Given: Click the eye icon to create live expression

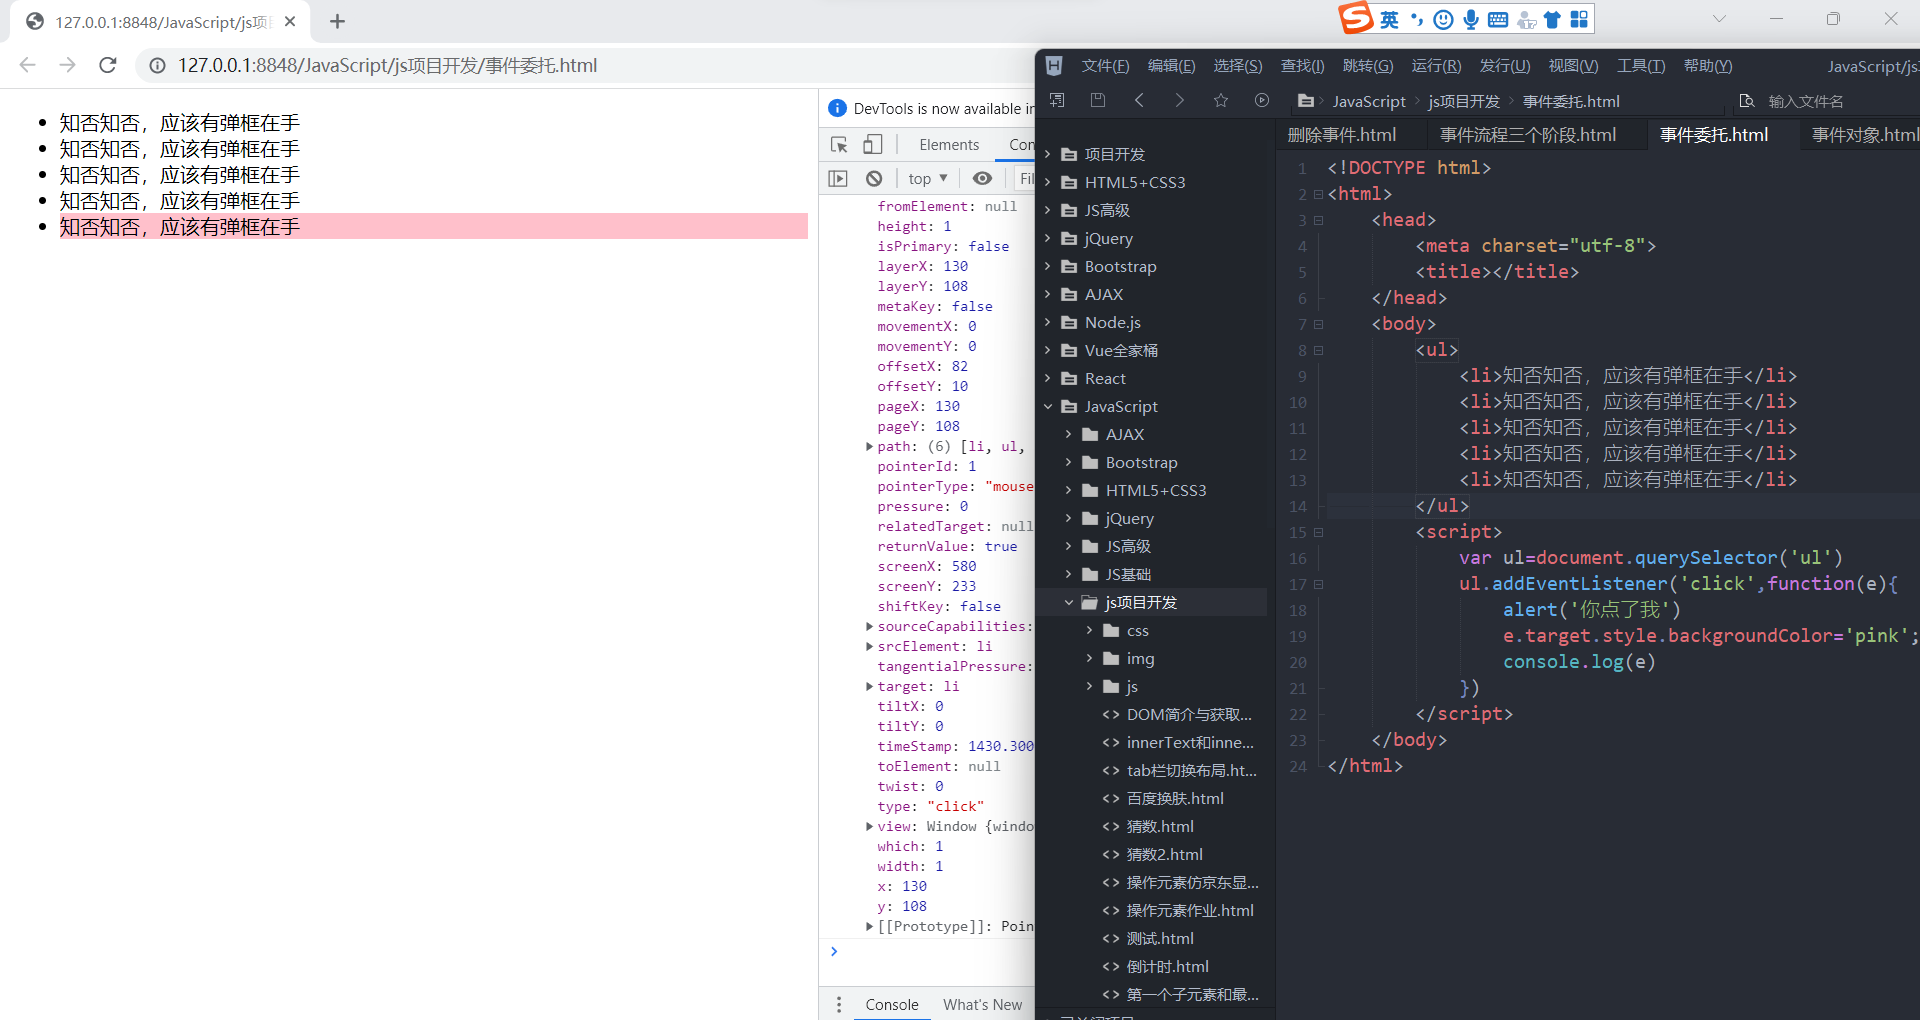Looking at the screenshot, I should (982, 177).
